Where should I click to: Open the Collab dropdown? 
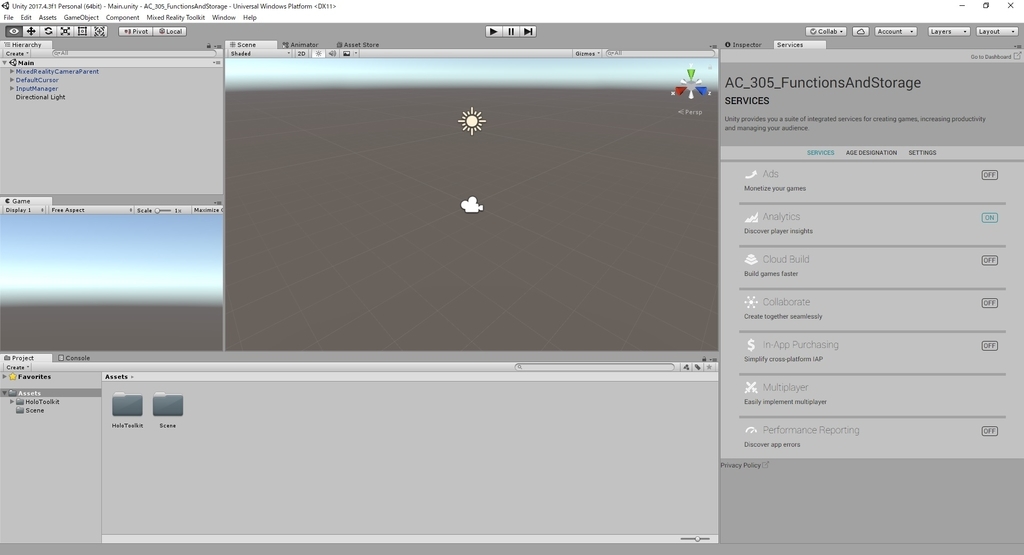pos(827,31)
